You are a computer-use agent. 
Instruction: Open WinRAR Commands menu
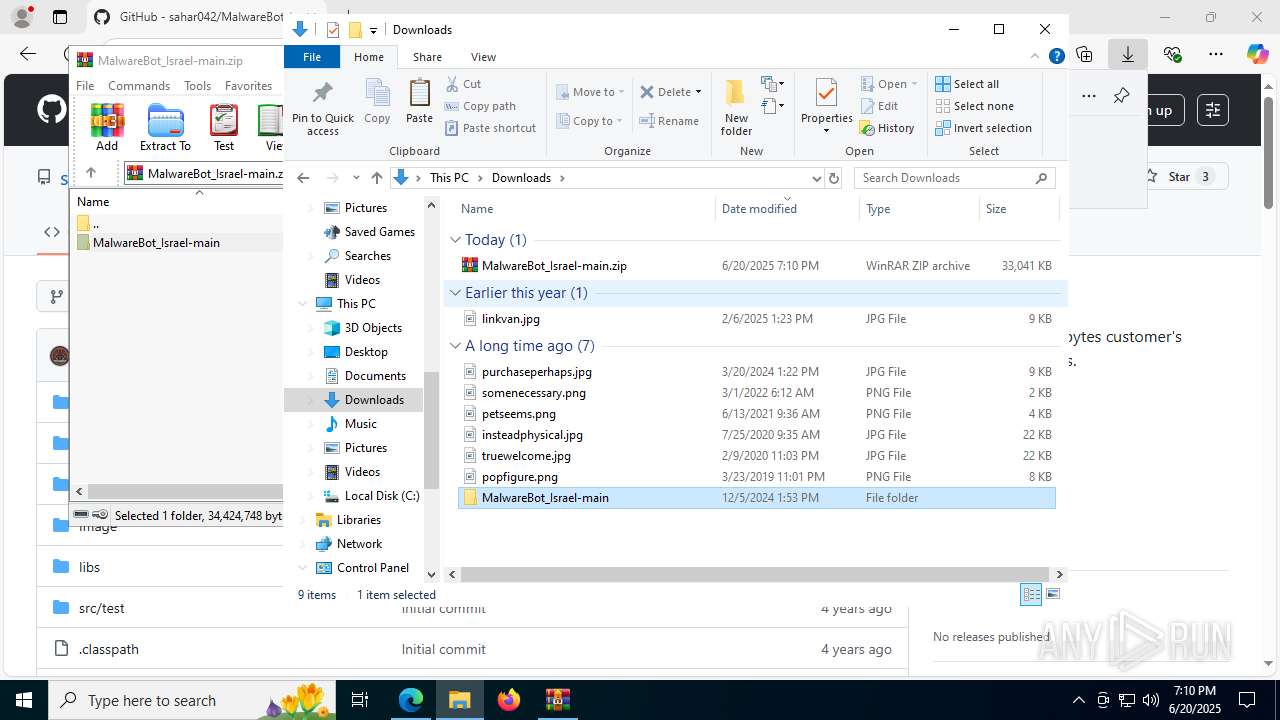139,86
